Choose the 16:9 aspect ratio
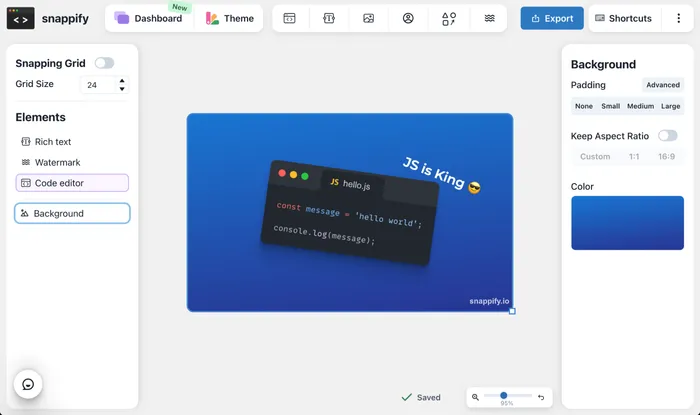Viewport: 700px width, 415px height. pyautogui.click(x=666, y=157)
